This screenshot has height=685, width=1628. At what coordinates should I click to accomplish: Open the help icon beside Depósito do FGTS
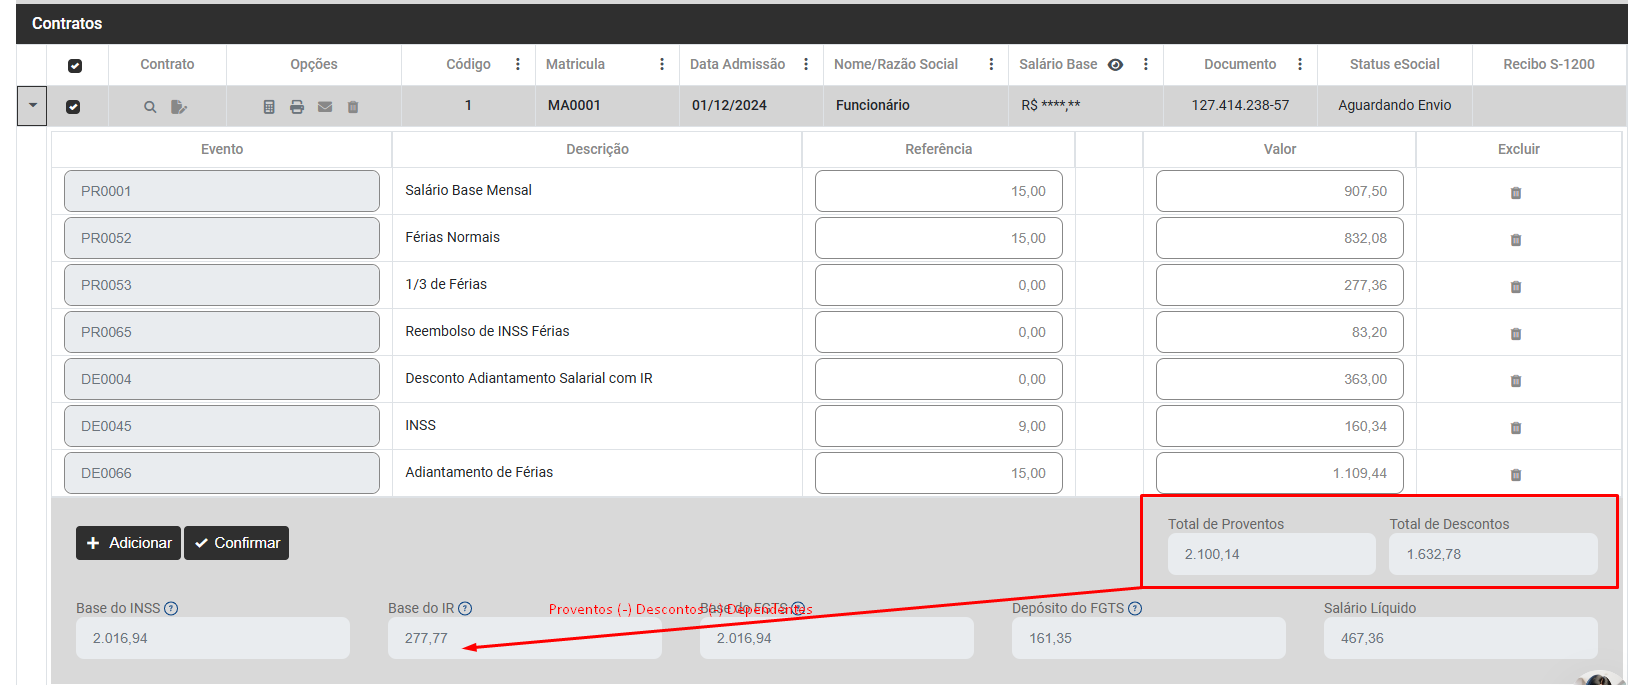click(1135, 608)
